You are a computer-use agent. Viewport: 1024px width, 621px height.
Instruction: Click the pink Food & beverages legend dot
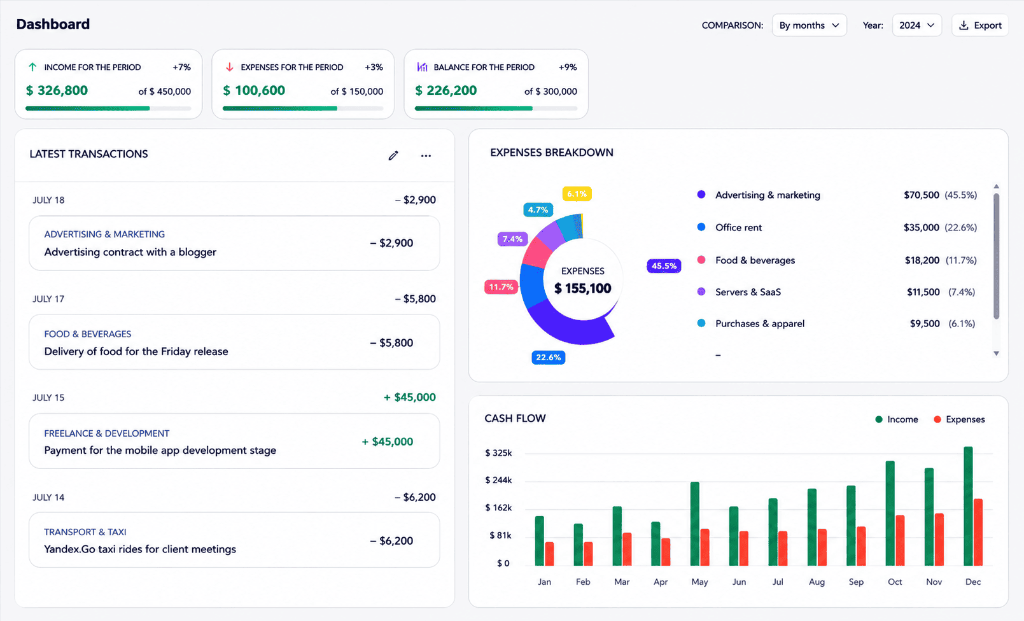[701, 260]
